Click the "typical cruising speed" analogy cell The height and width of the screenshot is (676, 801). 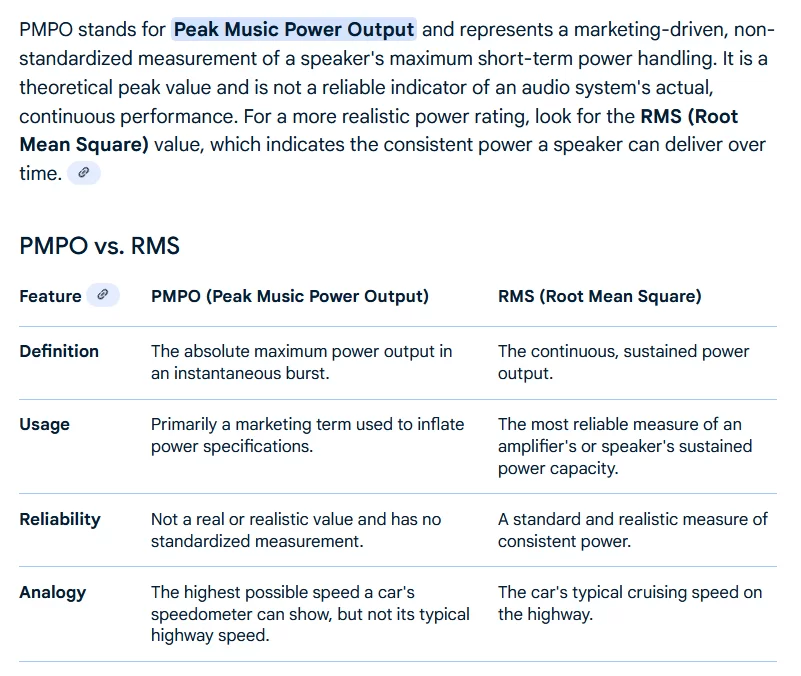coord(630,603)
